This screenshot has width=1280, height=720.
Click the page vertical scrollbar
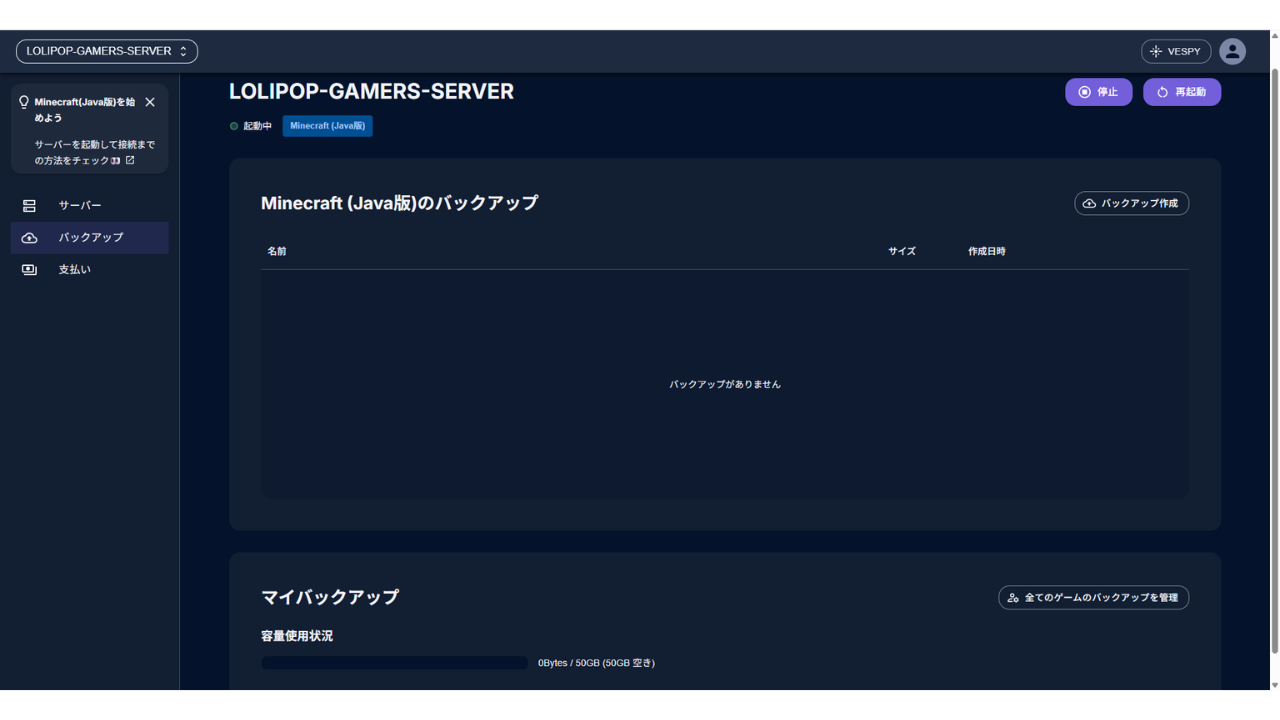pos(1274,360)
